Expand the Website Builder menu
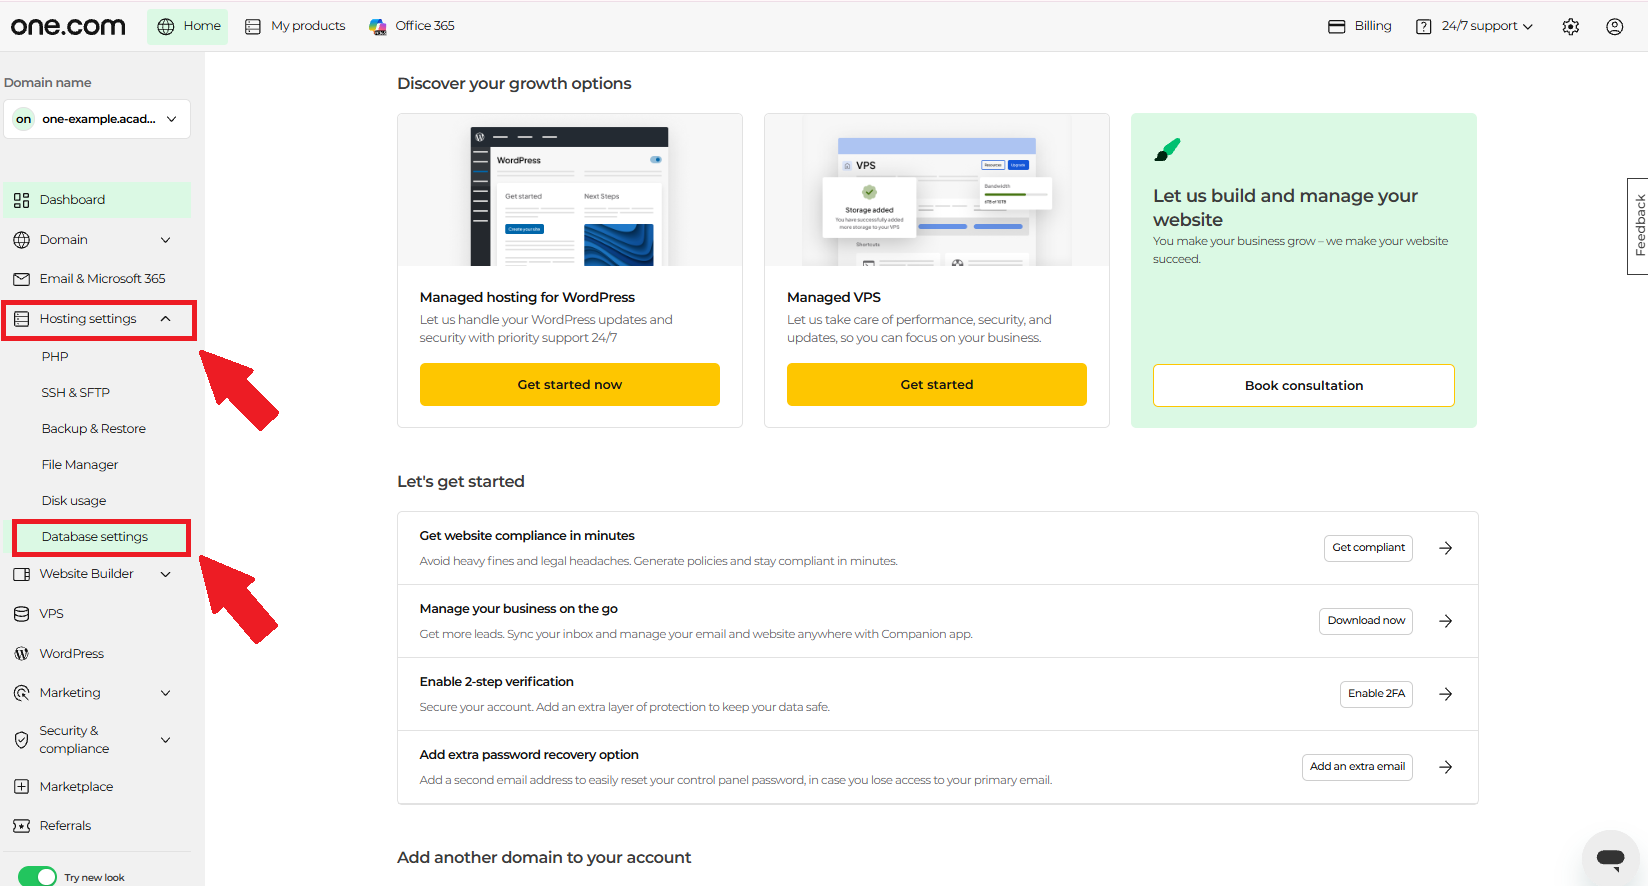The width and height of the screenshot is (1648, 886). (97, 574)
